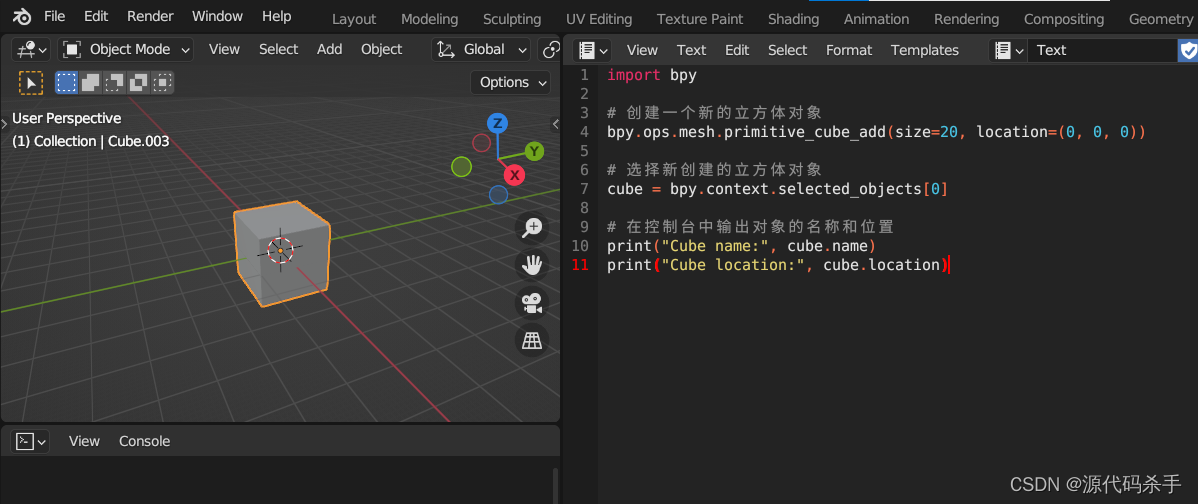Screen dimensions: 1198x504
Task: Open the text editor Format menu
Action: [x=849, y=50]
